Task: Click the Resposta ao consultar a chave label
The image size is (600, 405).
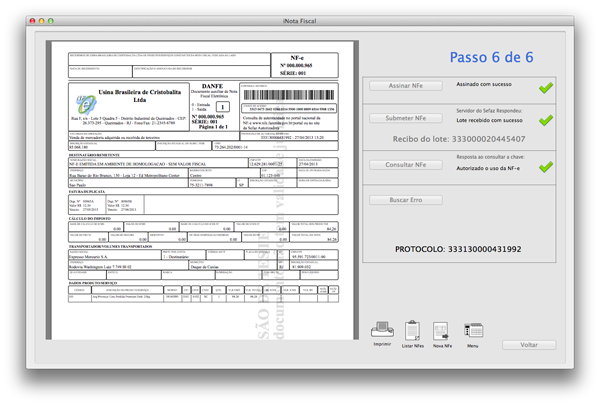Action: tap(490, 157)
